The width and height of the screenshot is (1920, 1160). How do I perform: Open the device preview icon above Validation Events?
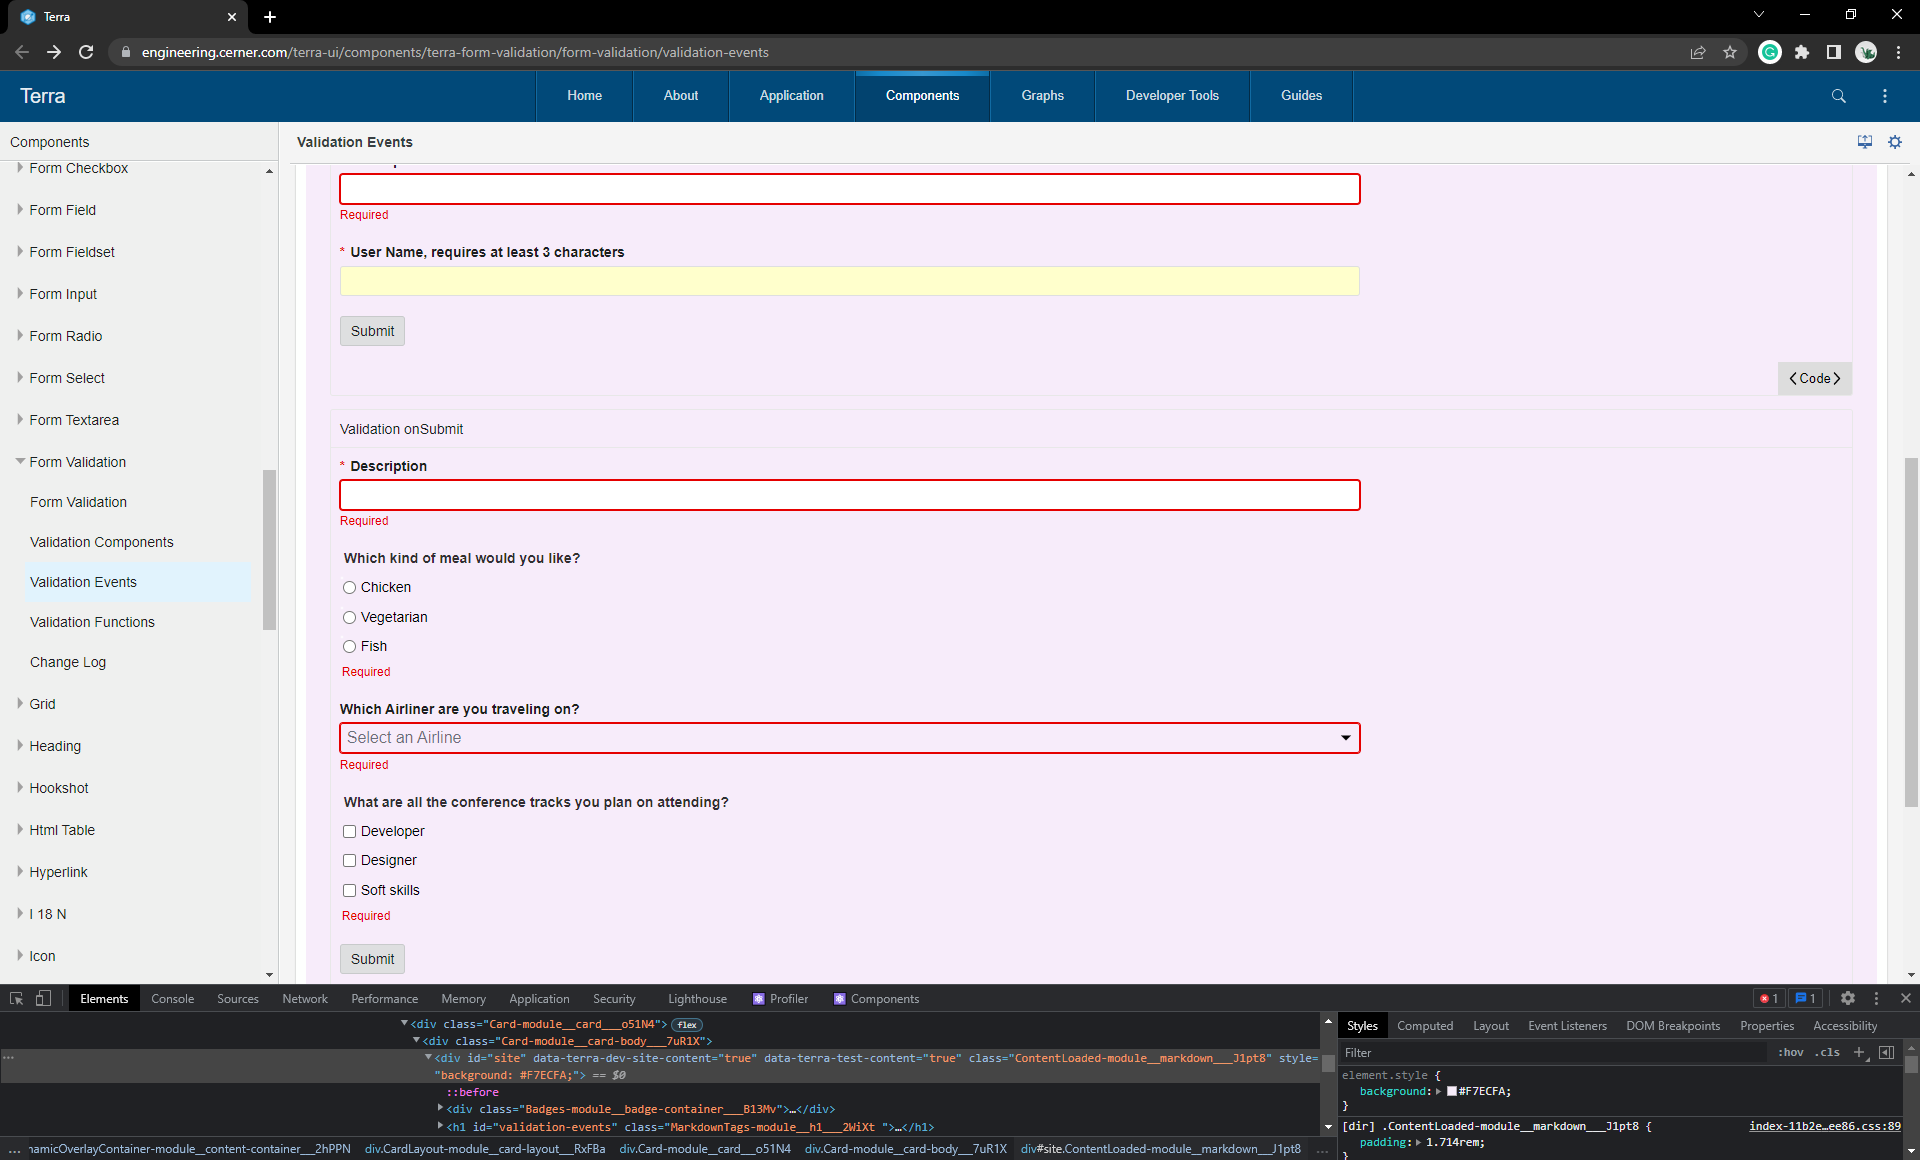(1864, 142)
